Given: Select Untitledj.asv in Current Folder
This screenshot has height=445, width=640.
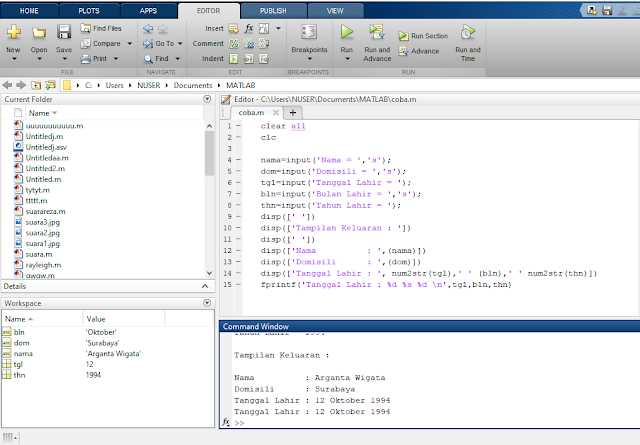Looking at the screenshot, I should (46, 147).
